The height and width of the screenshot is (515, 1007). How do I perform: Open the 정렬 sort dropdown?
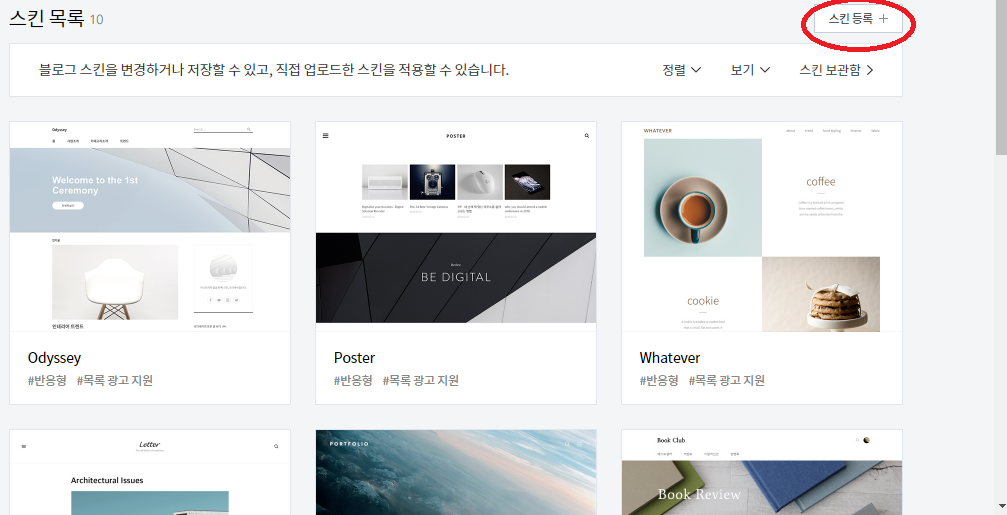point(681,70)
